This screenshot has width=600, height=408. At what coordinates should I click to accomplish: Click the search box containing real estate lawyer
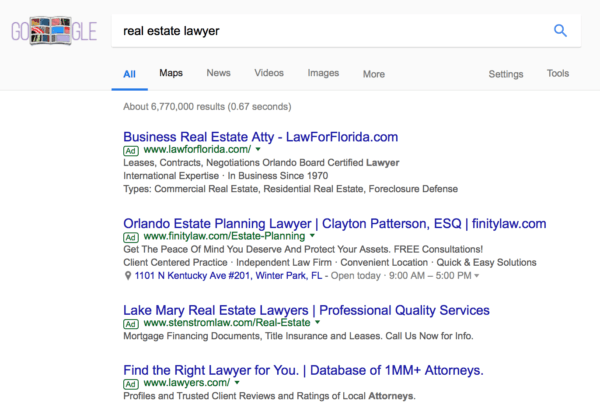pos(346,31)
